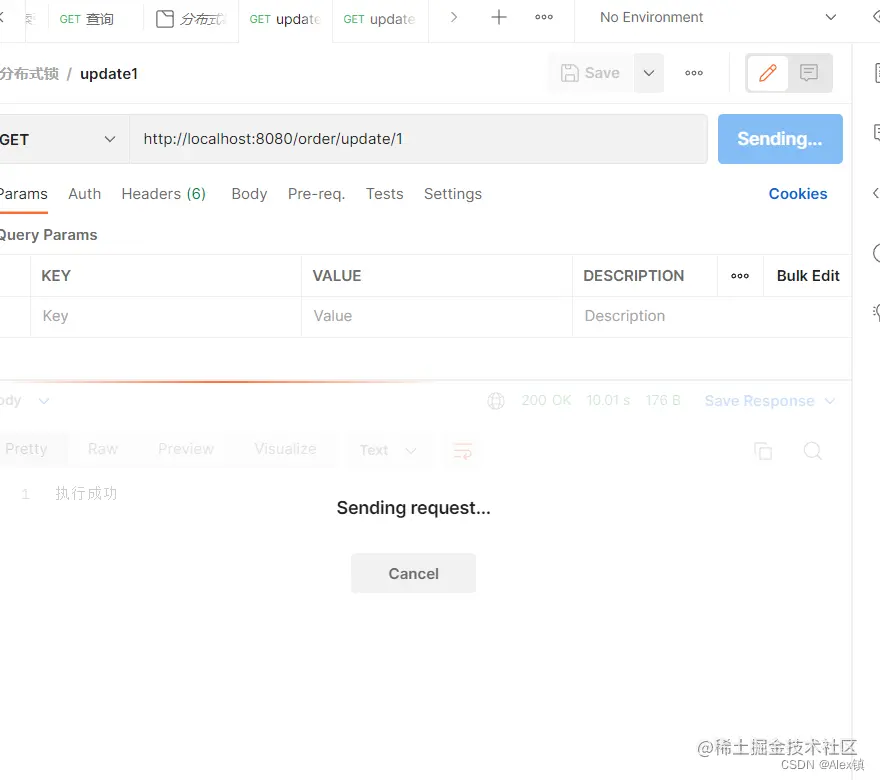
Task: Open the Headers (6) tab
Action: pos(164,194)
